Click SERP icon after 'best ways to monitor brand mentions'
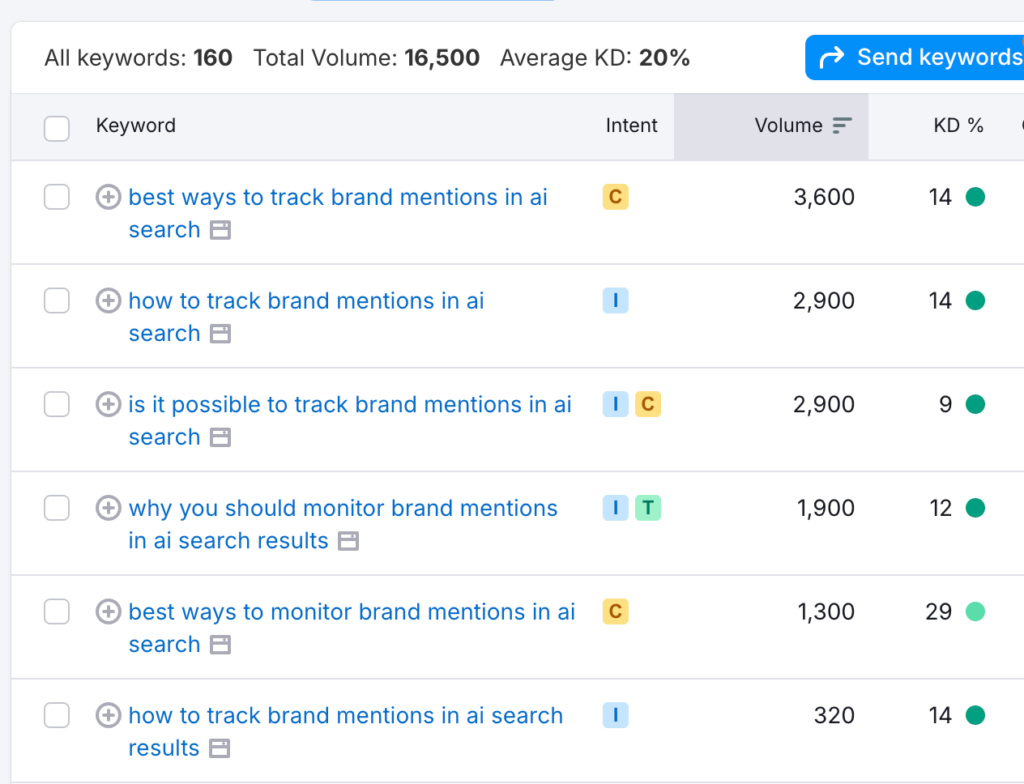 220,645
